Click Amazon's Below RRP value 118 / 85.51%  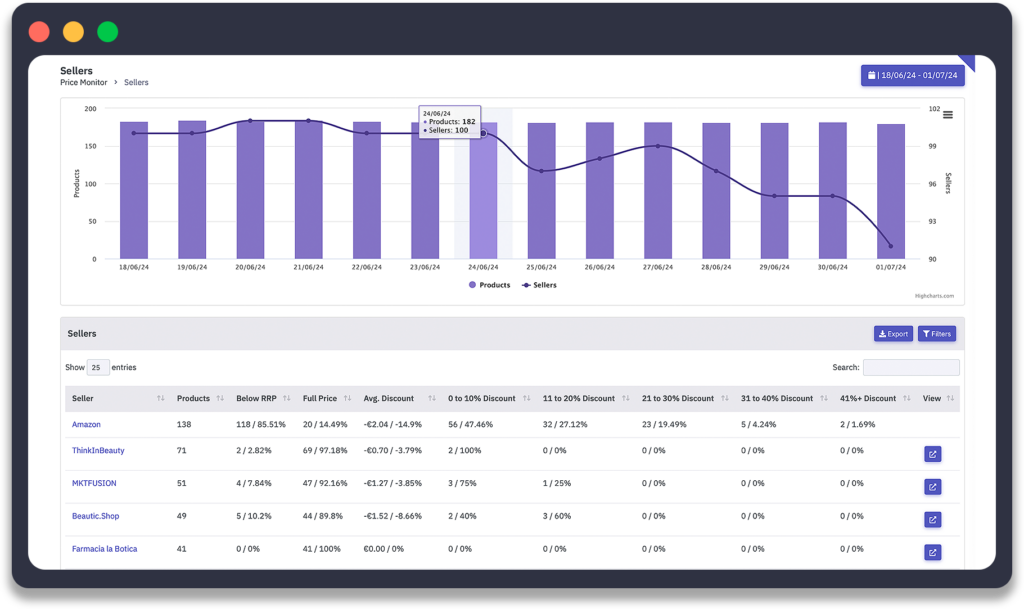pos(261,424)
